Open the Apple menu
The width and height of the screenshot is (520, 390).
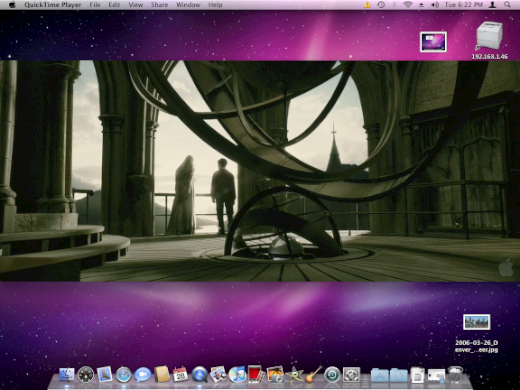[12, 5]
